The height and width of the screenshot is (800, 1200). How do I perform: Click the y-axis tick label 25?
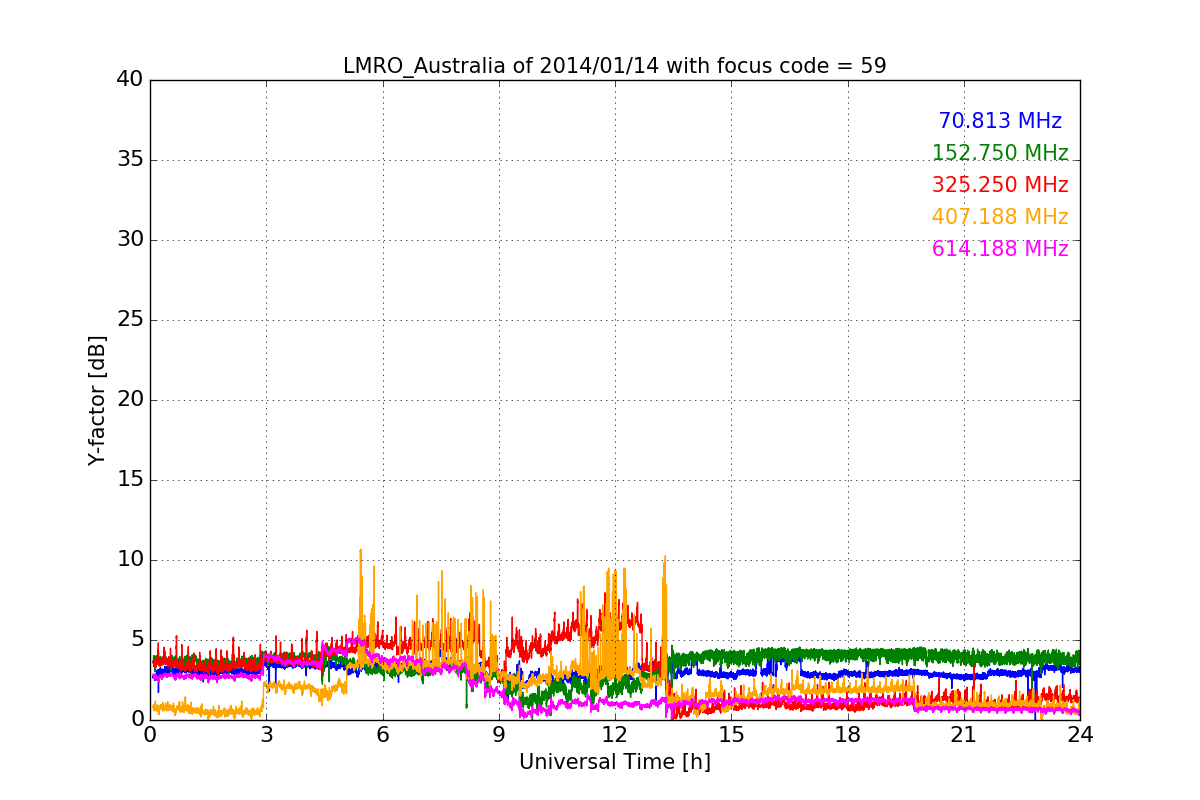tap(130, 320)
